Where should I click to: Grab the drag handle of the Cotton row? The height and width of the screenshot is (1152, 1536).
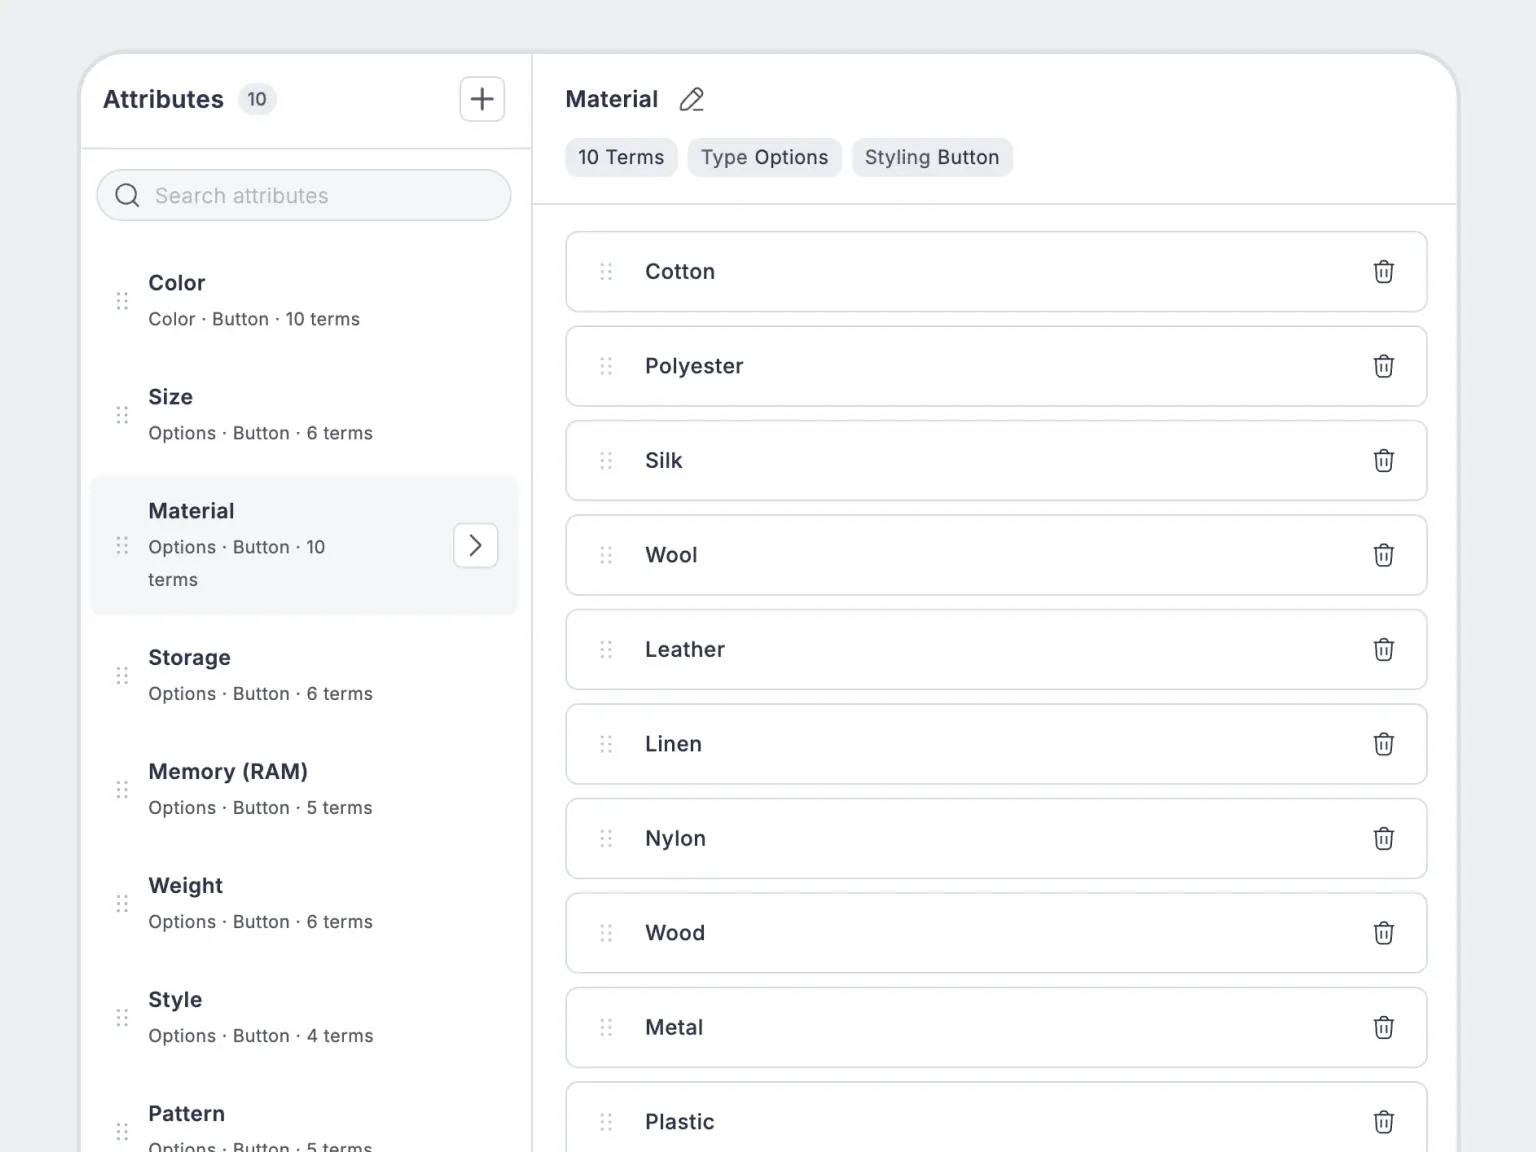click(x=606, y=272)
